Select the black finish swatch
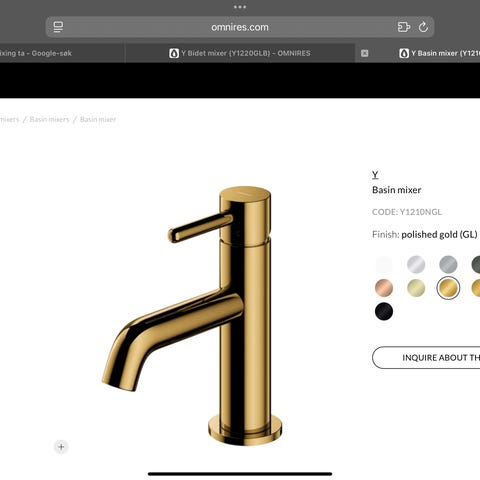The height and width of the screenshot is (480, 480). (x=384, y=311)
